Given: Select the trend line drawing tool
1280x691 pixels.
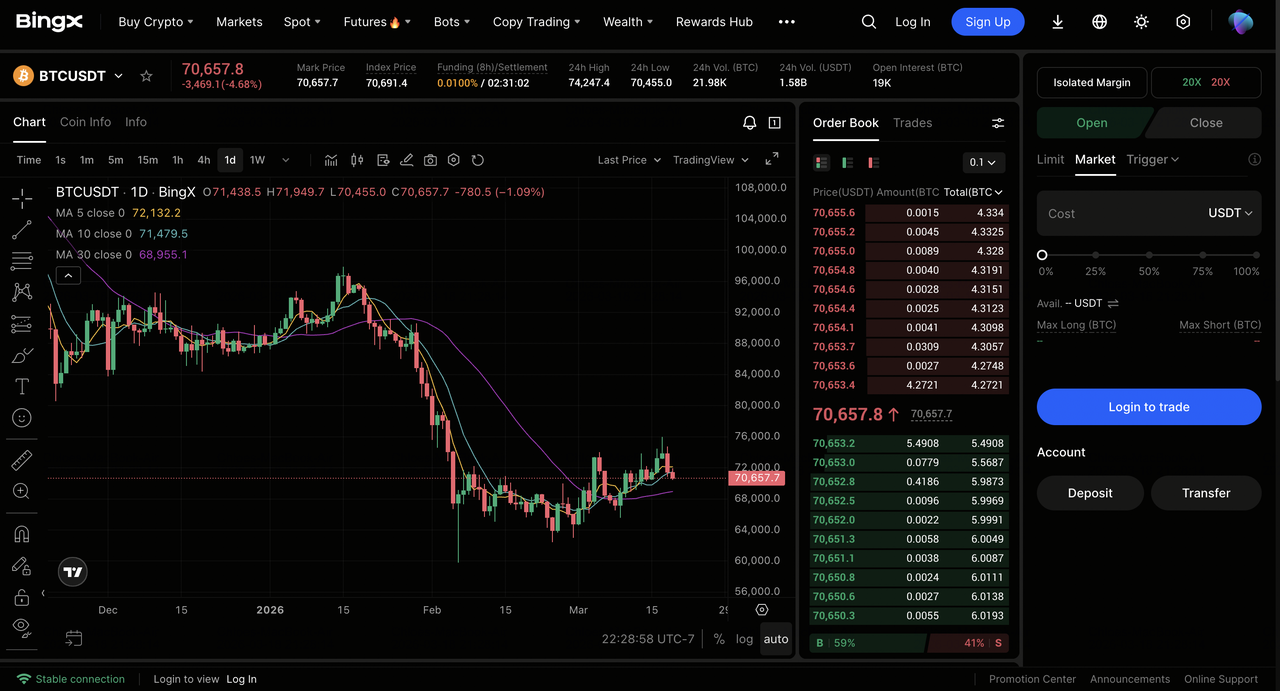Looking at the screenshot, I should [x=21, y=230].
